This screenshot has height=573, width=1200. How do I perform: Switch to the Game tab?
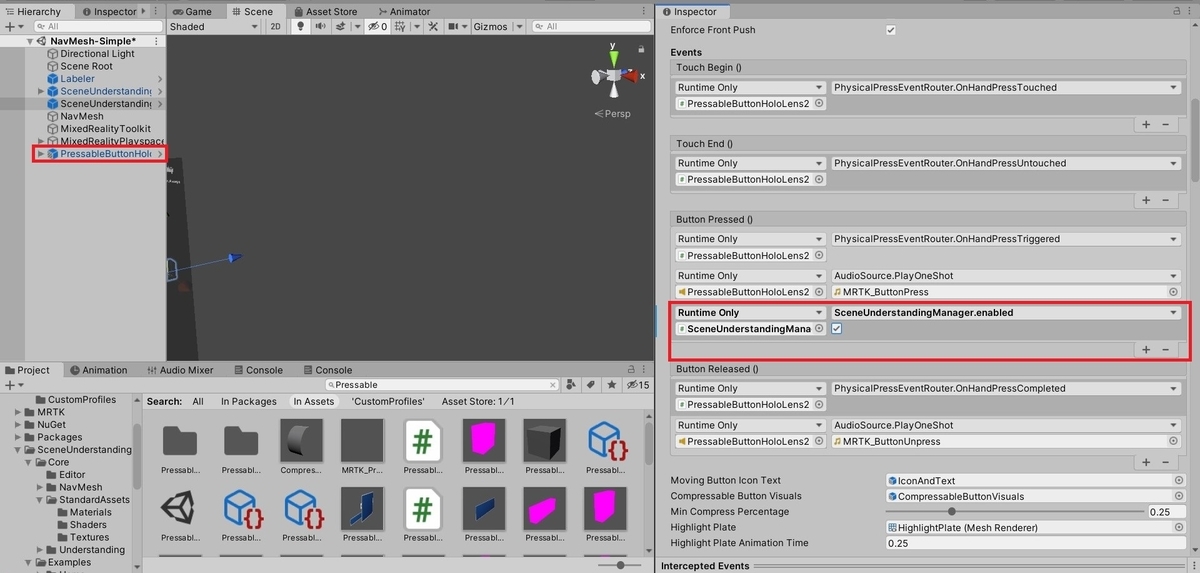click(x=192, y=11)
